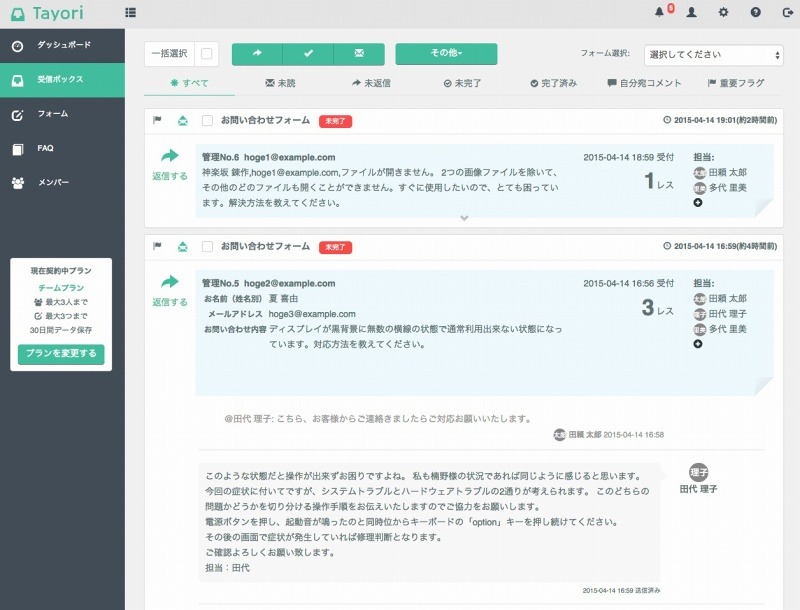
Task: Check the bulk select checkbox
Action: point(206,54)
